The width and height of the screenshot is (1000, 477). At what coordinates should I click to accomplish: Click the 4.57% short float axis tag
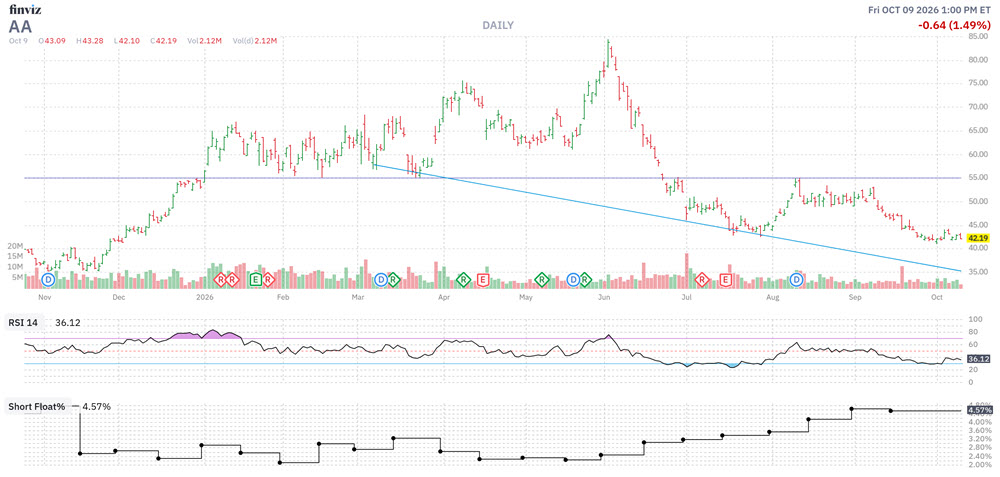(978, 411)
